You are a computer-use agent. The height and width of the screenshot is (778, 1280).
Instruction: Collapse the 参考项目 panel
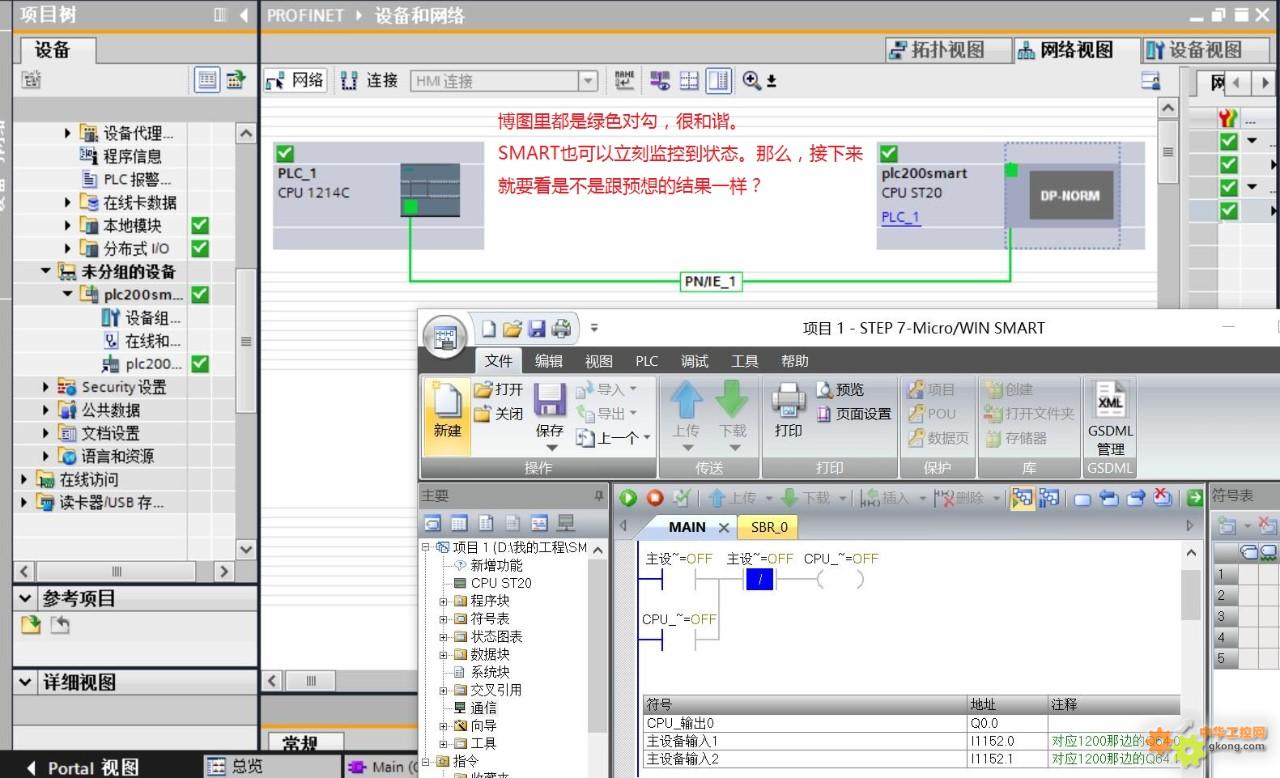[27, 598]
